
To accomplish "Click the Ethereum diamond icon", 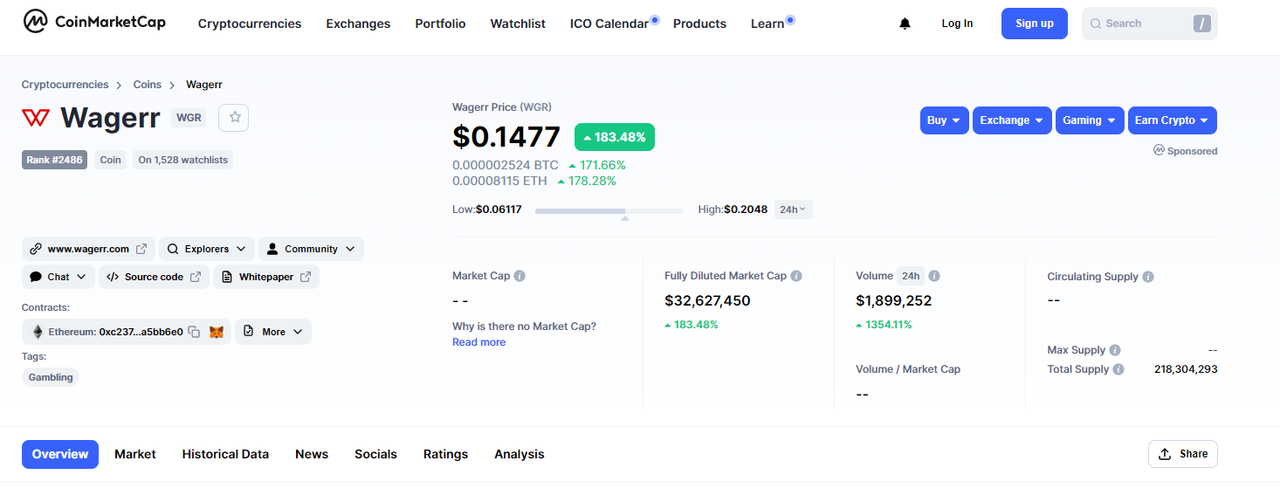I will pyautogui.click(x=38, y=332).
